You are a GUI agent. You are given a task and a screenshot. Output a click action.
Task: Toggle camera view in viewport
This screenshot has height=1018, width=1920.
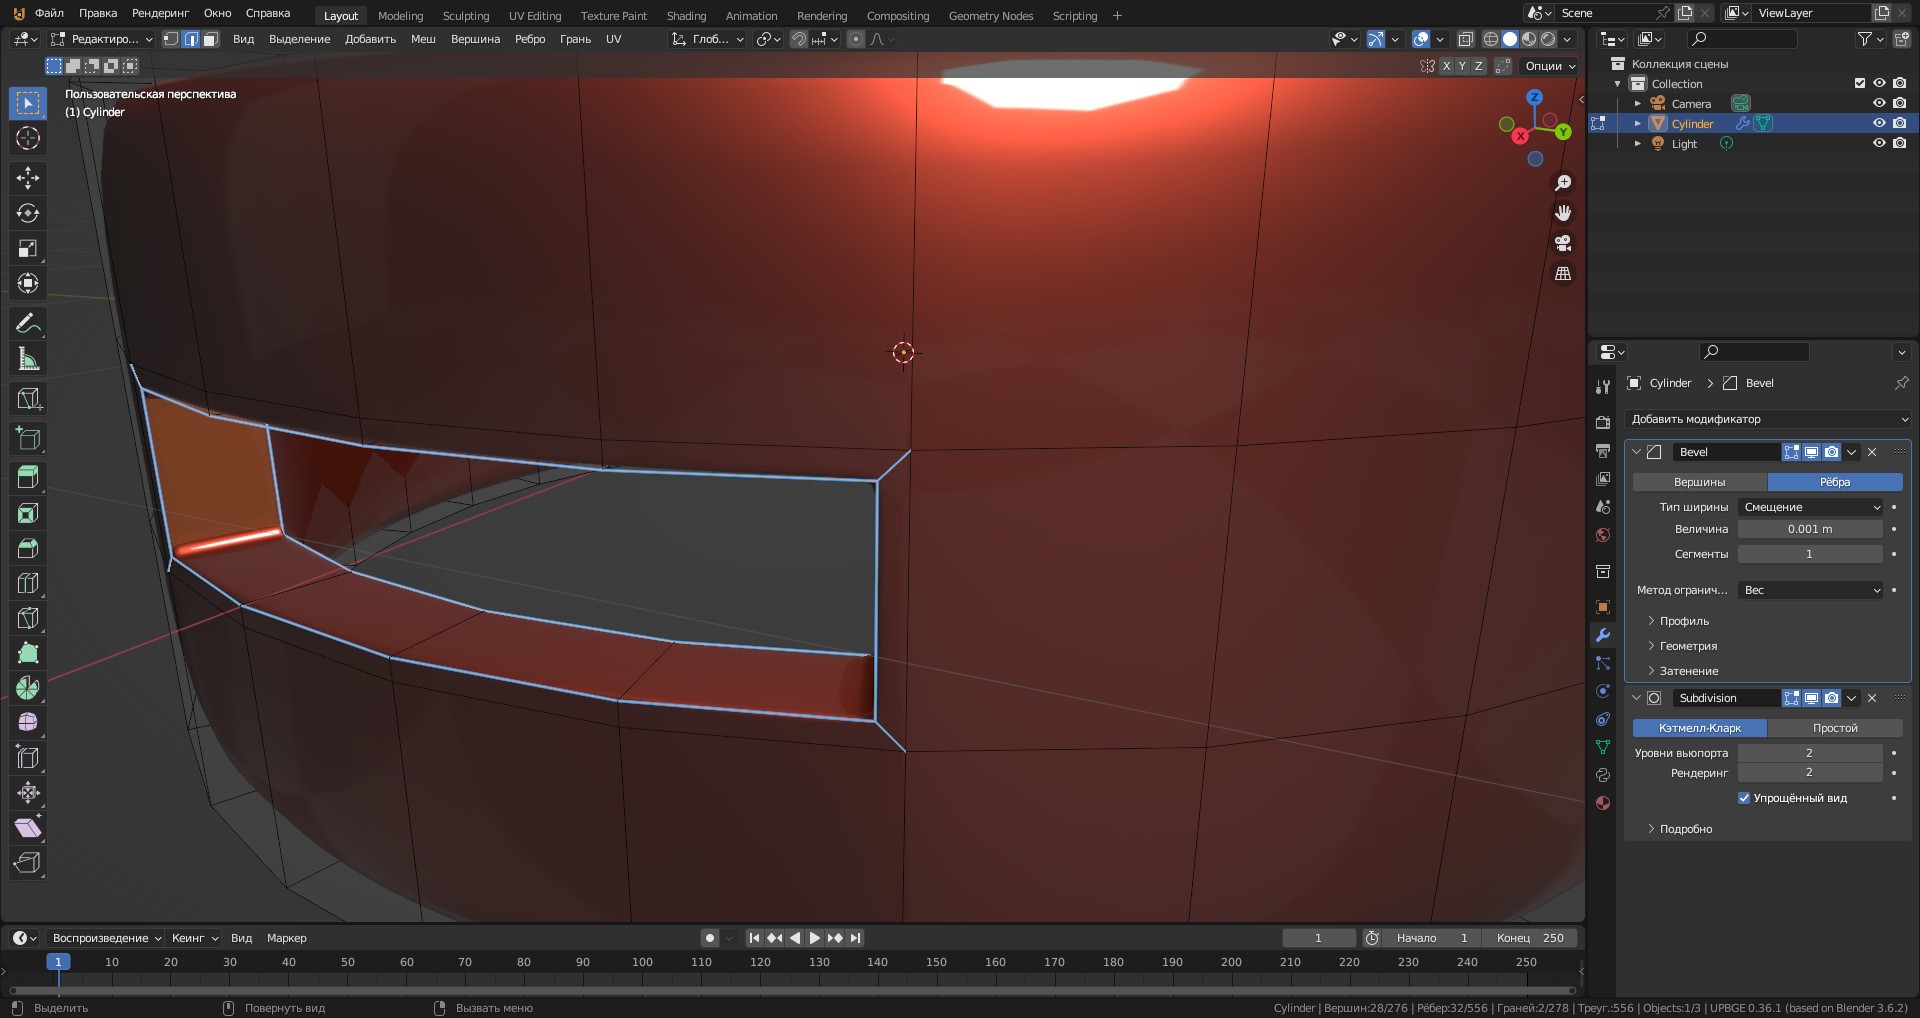pos(1563,243)
